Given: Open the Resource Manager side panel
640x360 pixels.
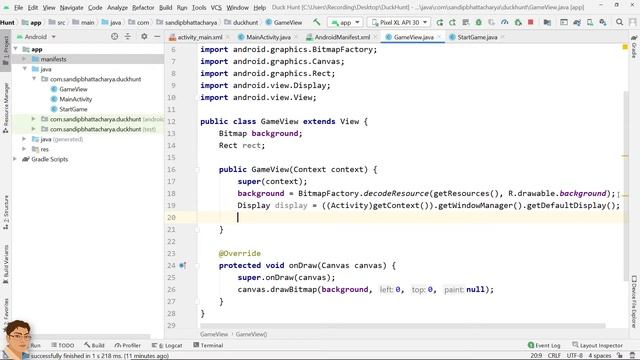Looking at the screenshot, I should point(6,107).
